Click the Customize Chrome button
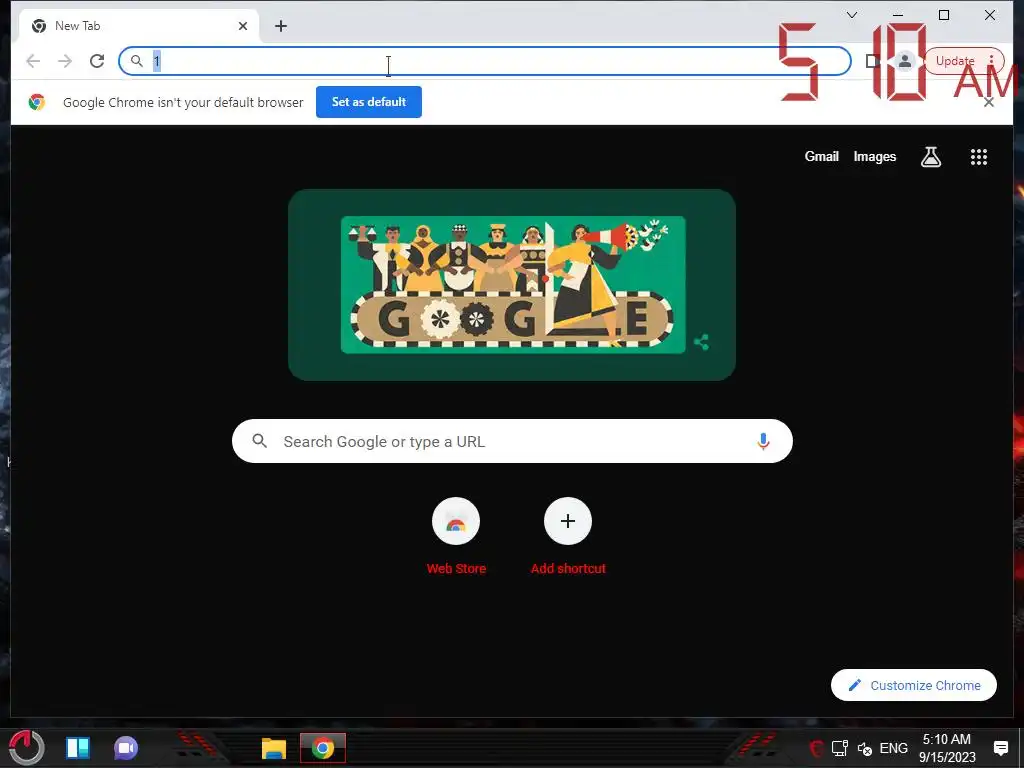The image size is (1024, 768). coord(914,685)
